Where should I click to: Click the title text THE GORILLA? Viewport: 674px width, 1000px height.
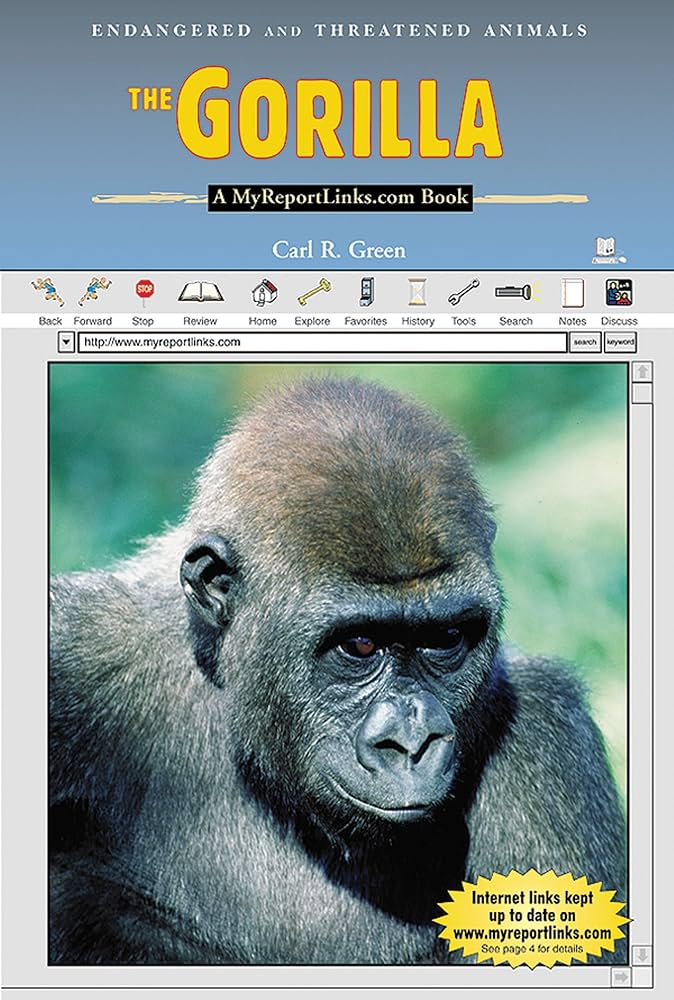click(315, 114)
